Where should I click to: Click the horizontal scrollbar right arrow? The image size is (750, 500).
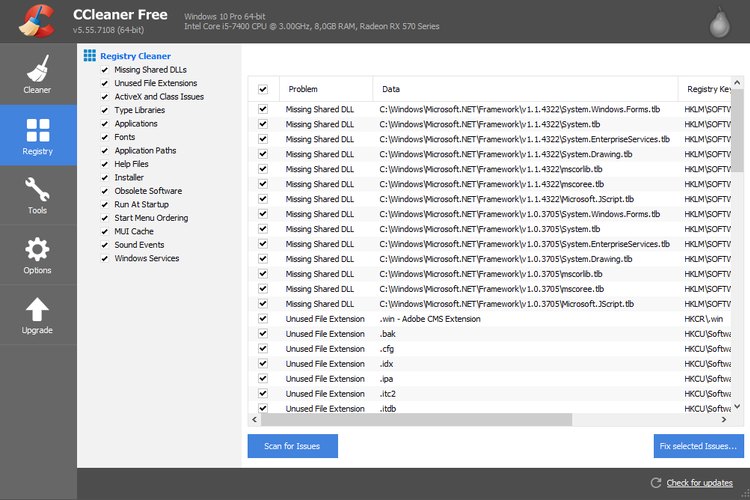[x=724, y=420]
